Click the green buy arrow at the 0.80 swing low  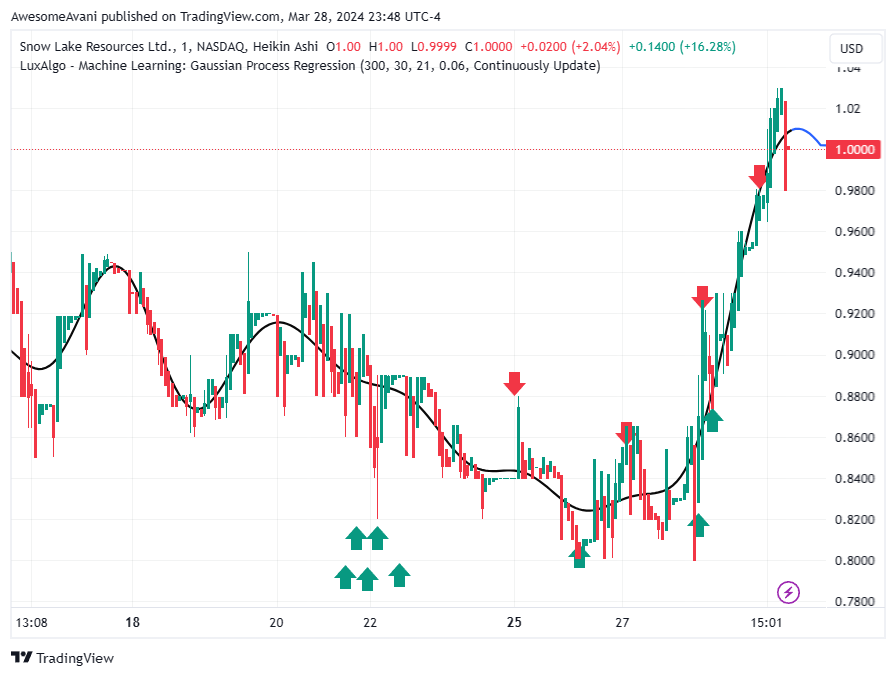click(x=579, y=558)
